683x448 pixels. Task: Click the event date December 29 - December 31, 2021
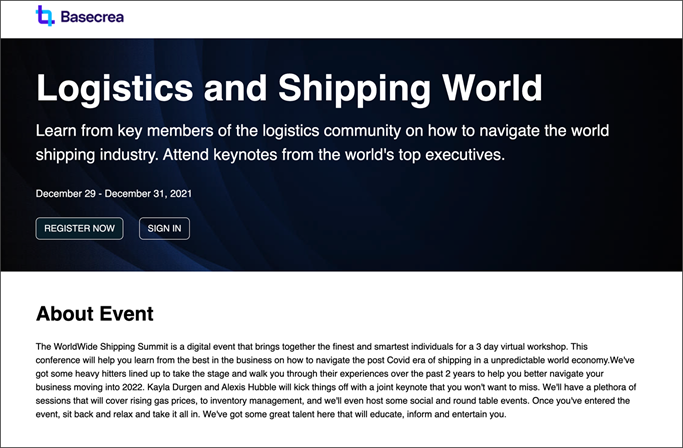[114, 193]
